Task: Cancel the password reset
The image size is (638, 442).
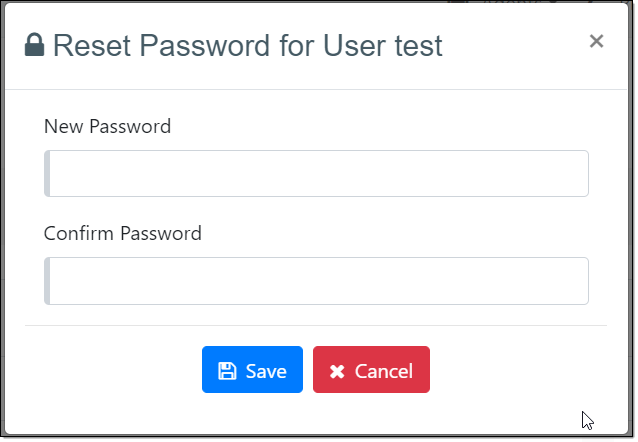Action: pos(371,370)
